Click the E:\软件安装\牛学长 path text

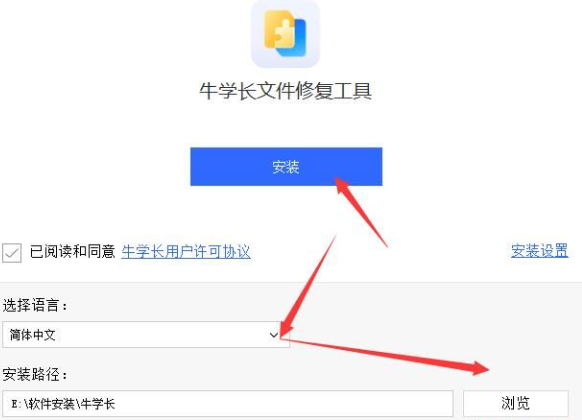click(63, 404)
